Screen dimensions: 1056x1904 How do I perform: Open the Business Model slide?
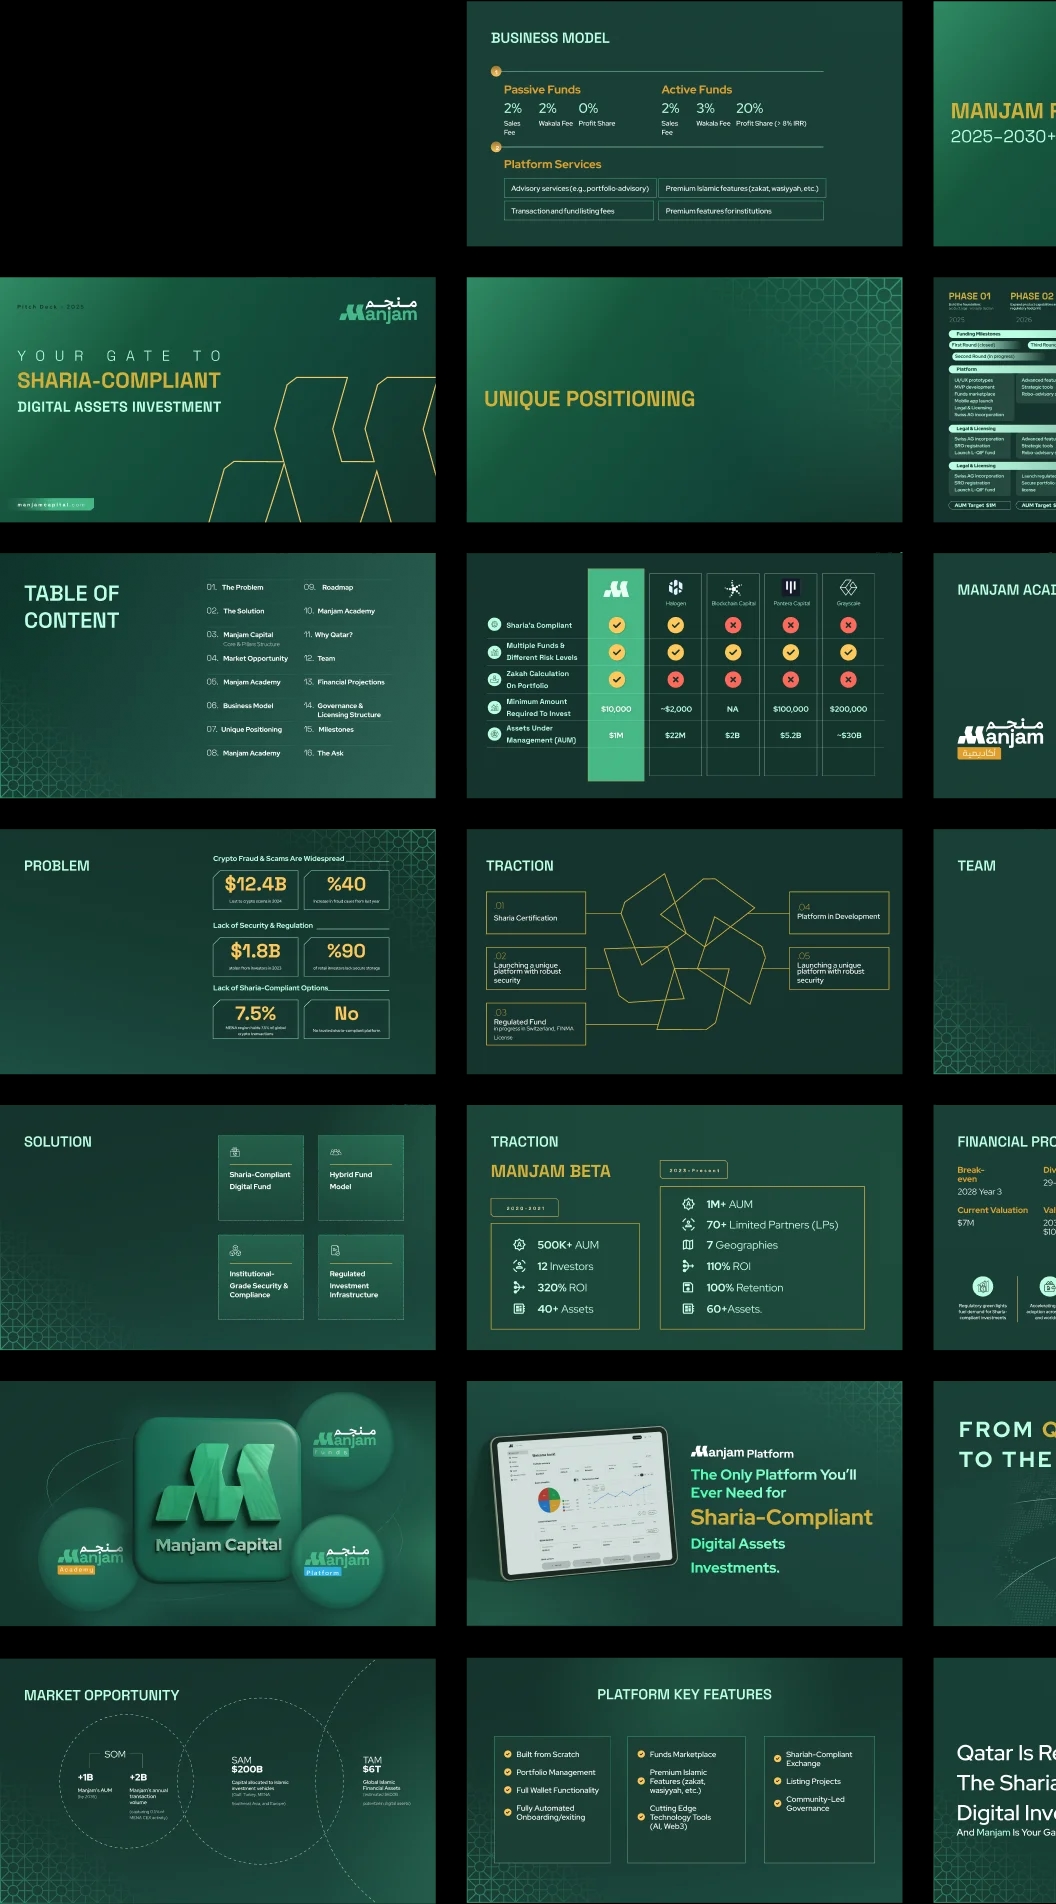(x=684, y=123)
